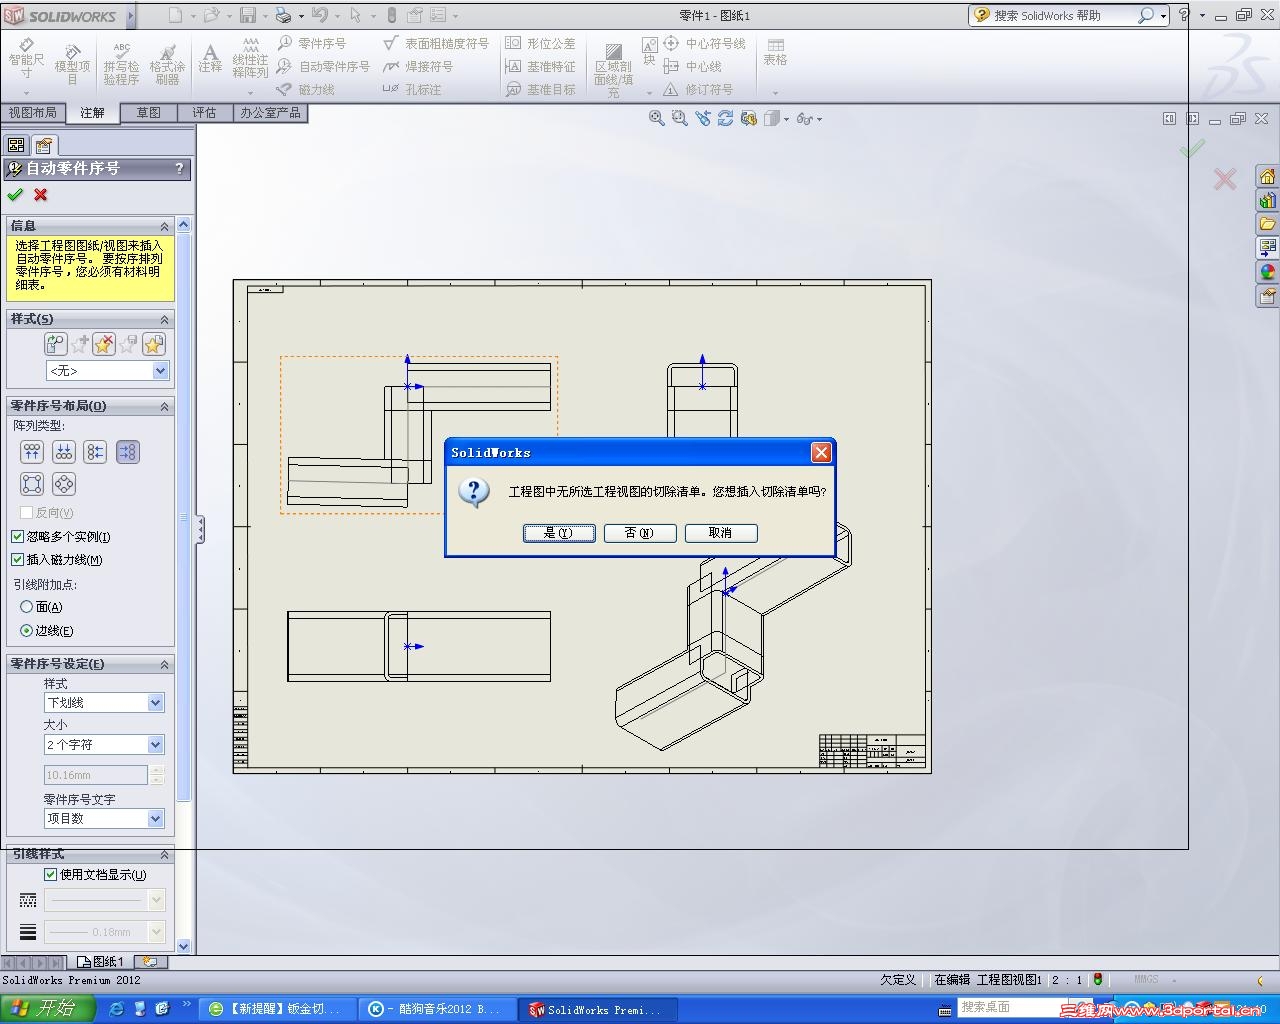Click the SolidWorks Resources home icon
This screenshot has width=1280, height=1024.
tap(1267, 177)
